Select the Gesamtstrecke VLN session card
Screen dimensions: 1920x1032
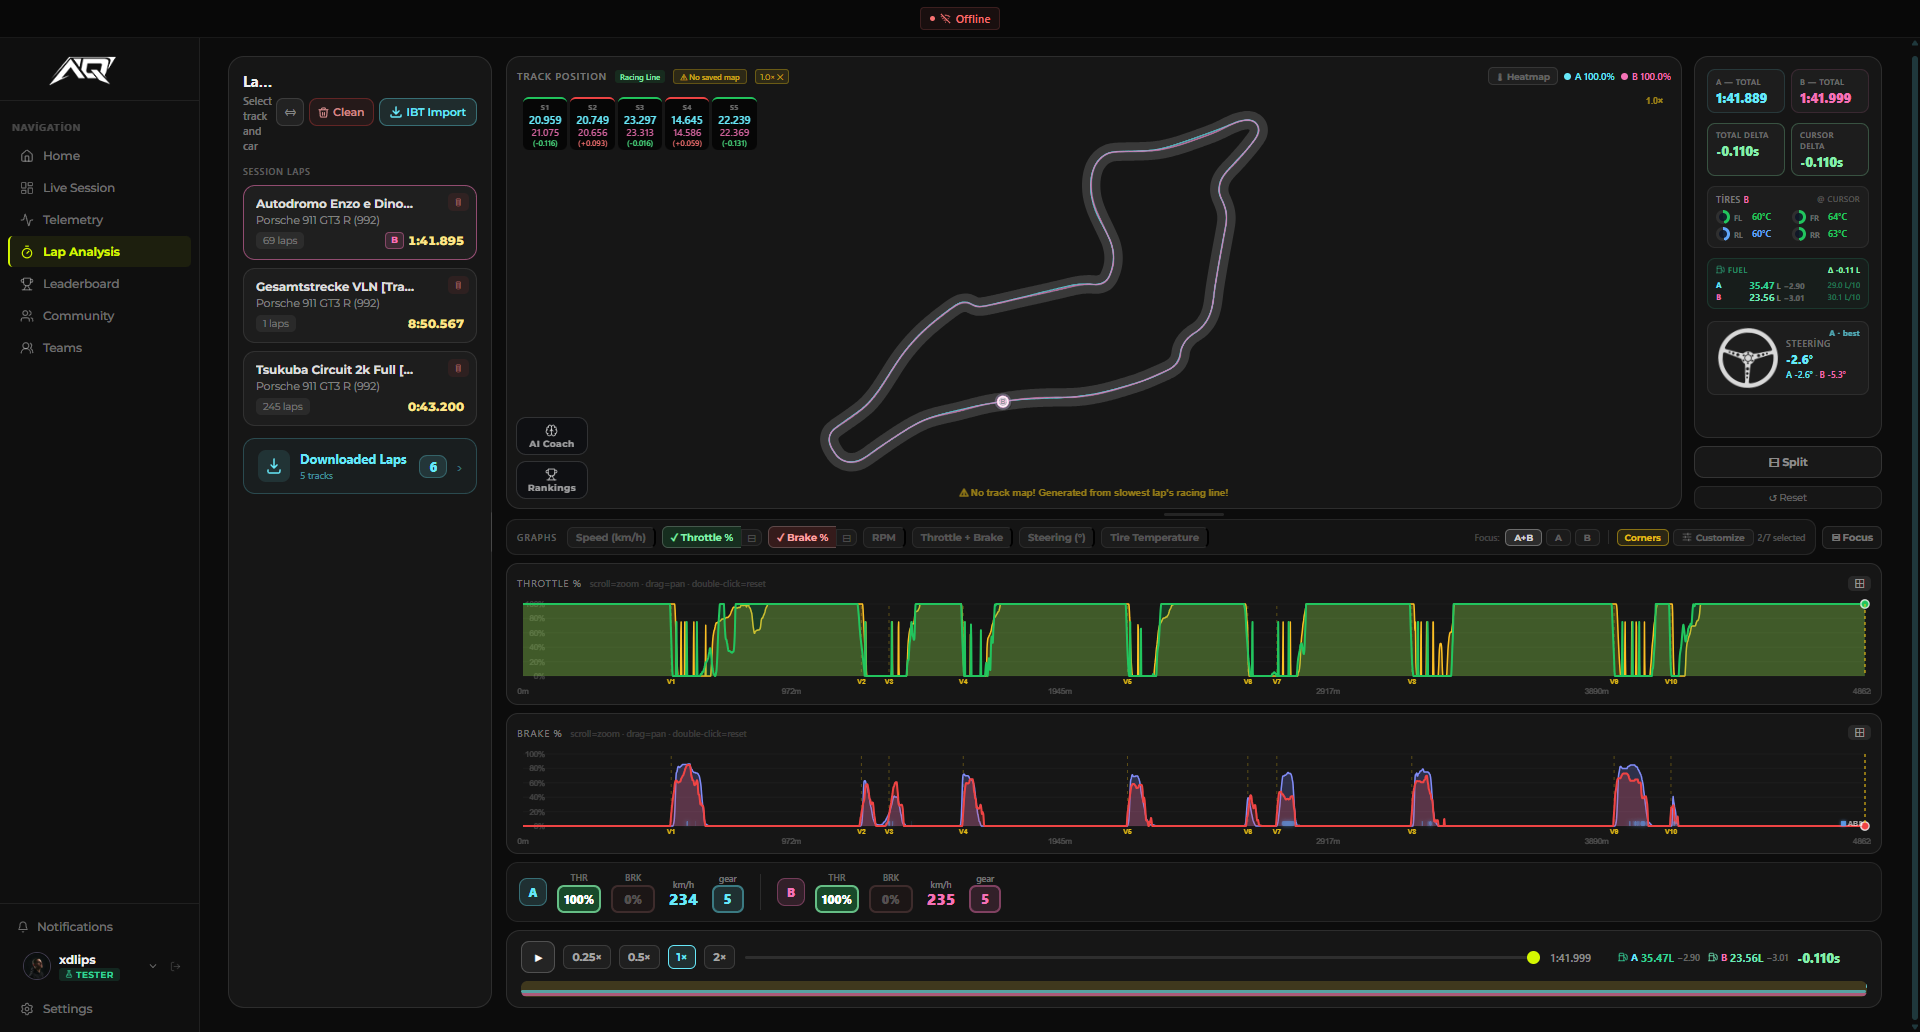point(360,305)
